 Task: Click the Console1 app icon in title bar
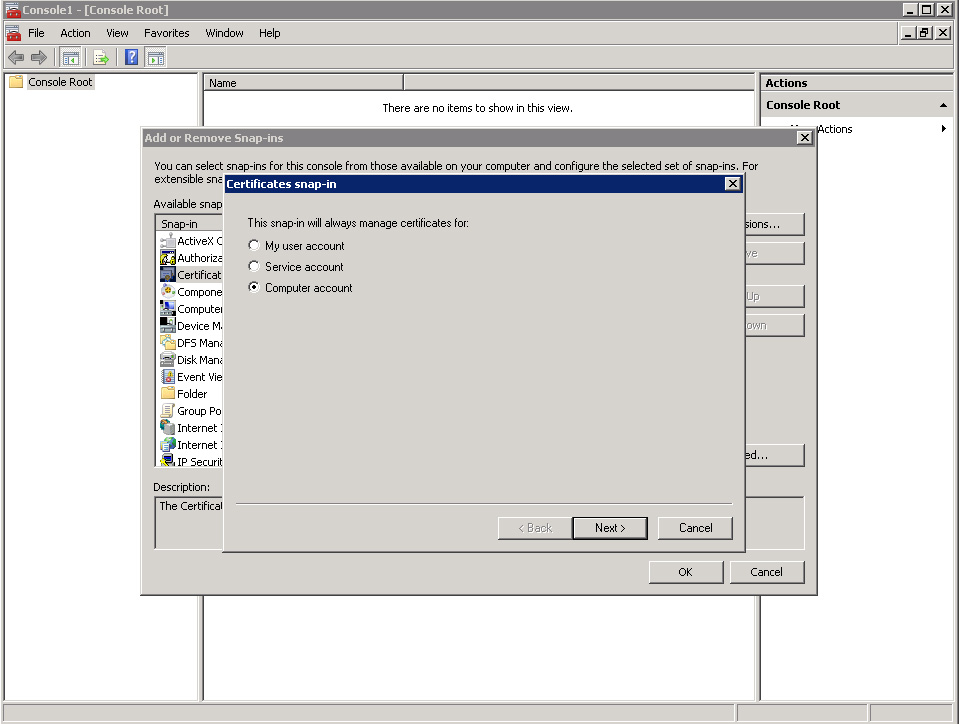pos(12,10)
